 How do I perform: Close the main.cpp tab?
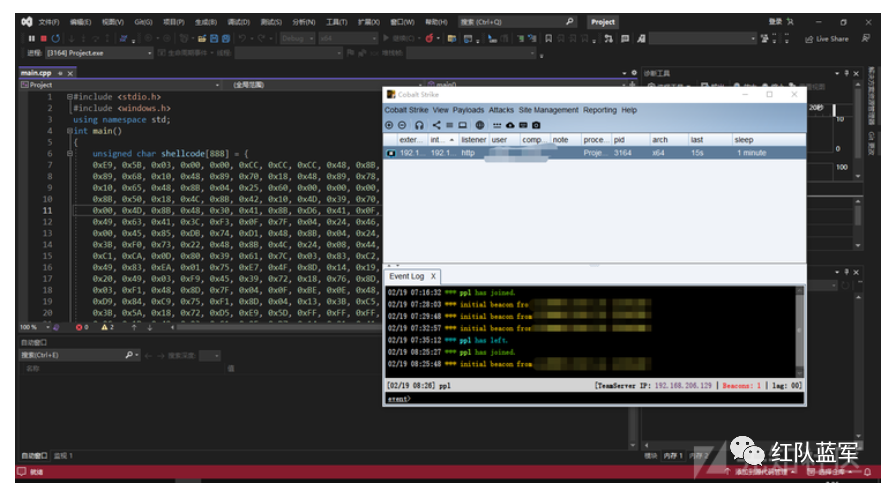[70, 74]
